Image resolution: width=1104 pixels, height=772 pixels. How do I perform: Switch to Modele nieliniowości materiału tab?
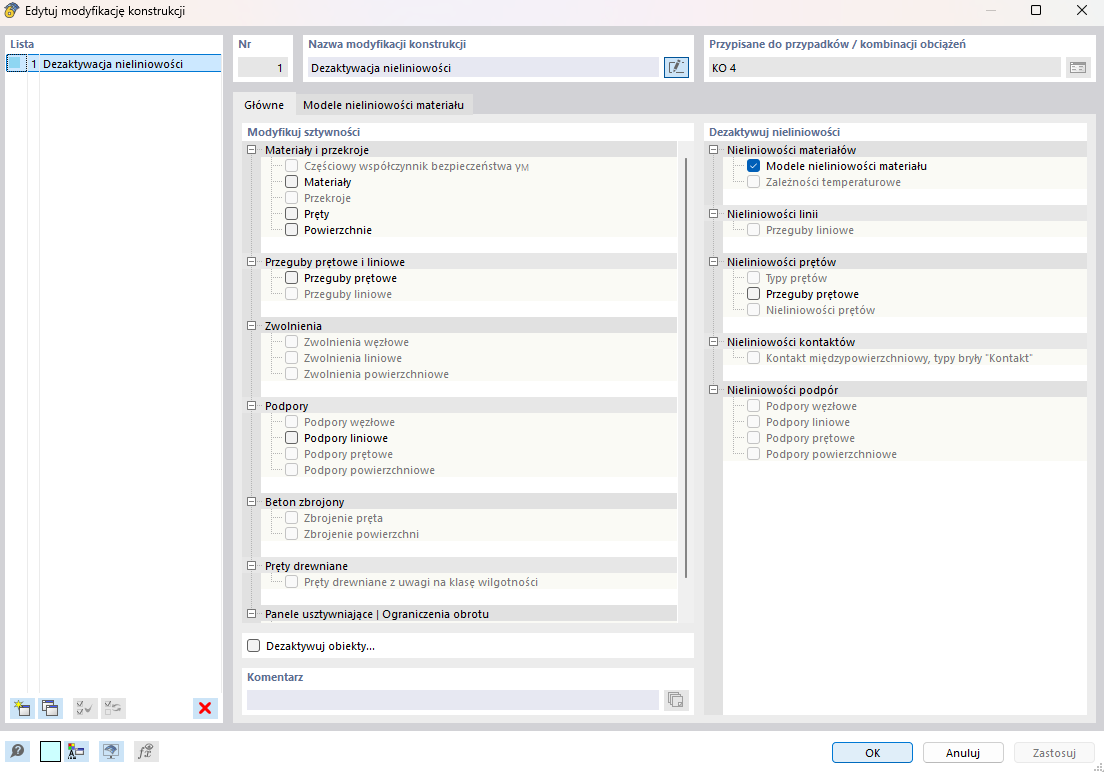[x=383, y=105]
